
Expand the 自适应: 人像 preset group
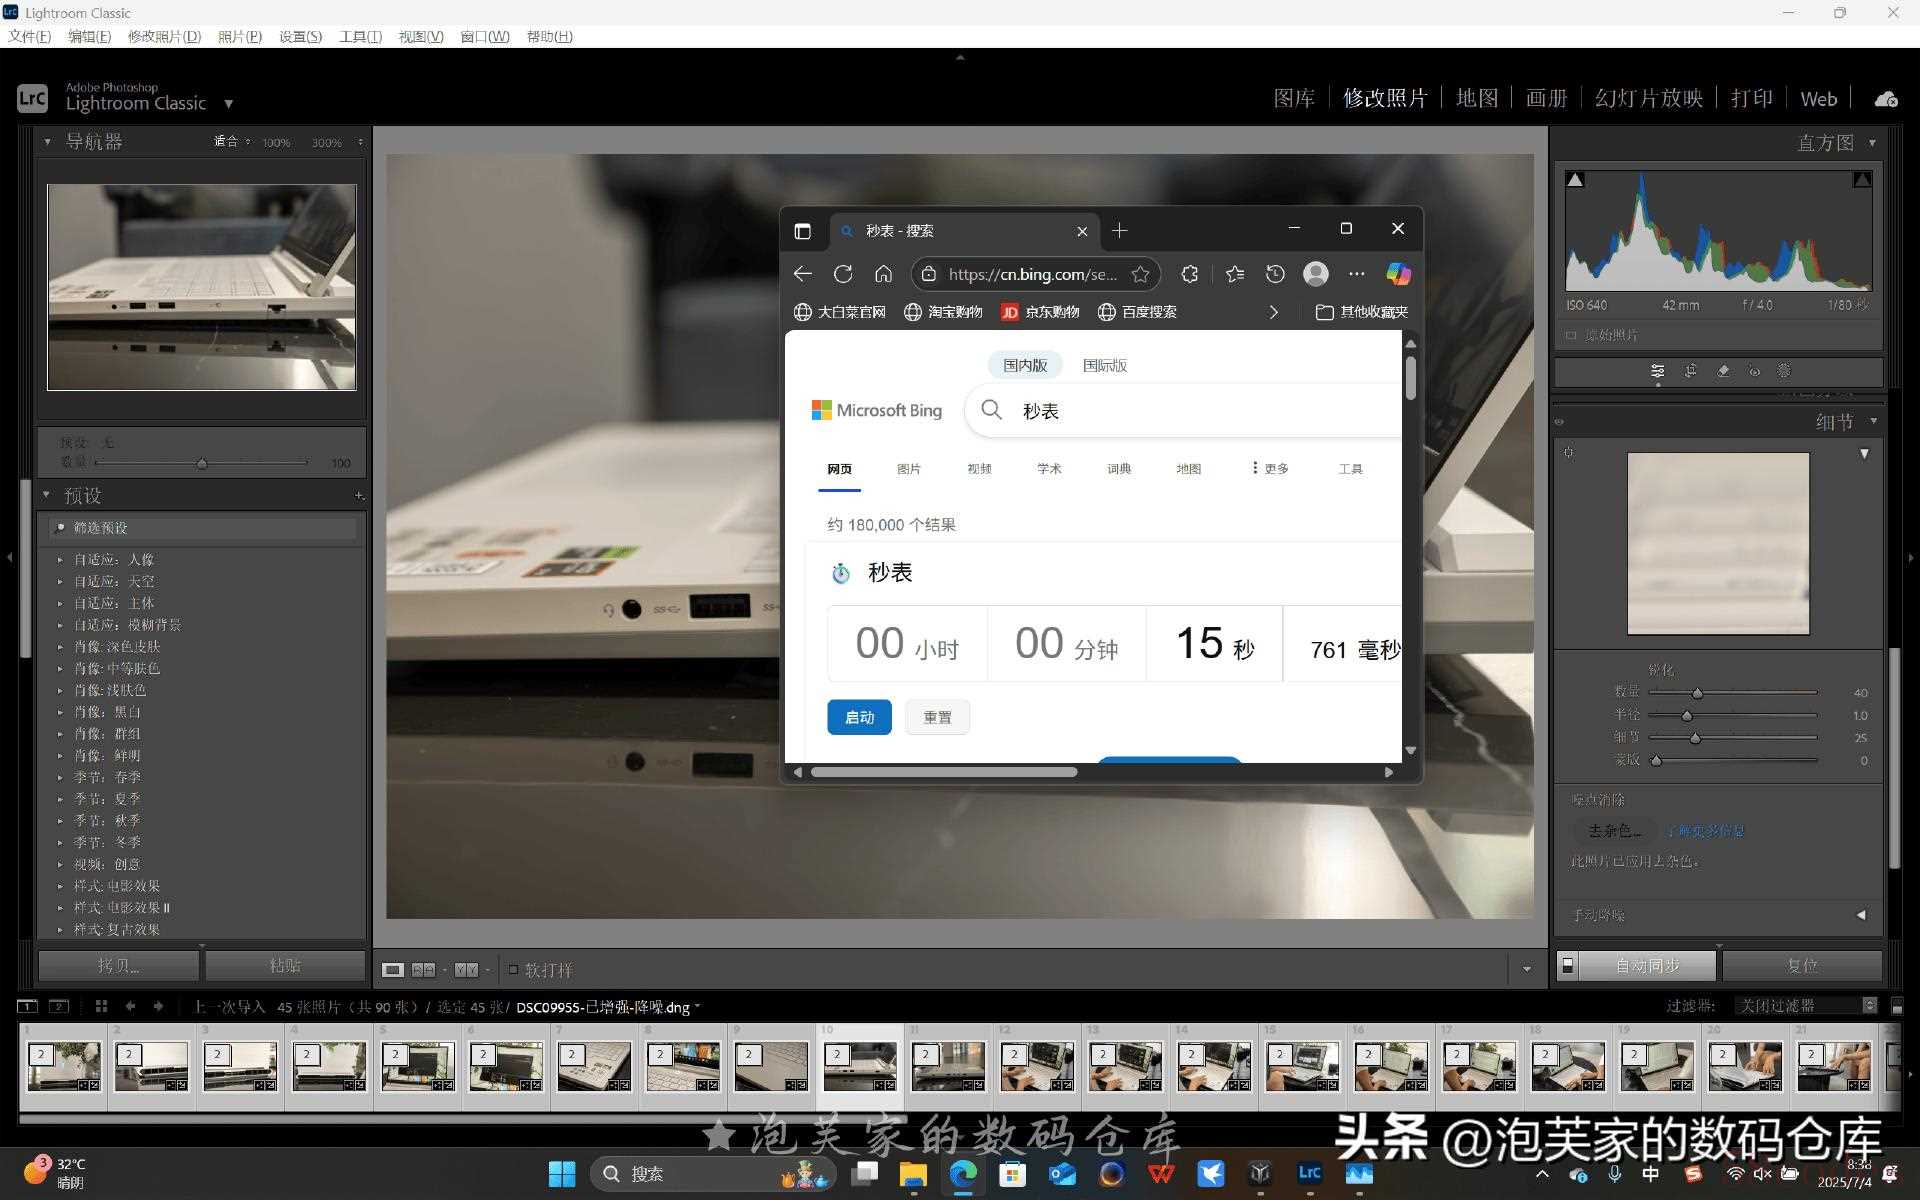(x=60, y=560)
